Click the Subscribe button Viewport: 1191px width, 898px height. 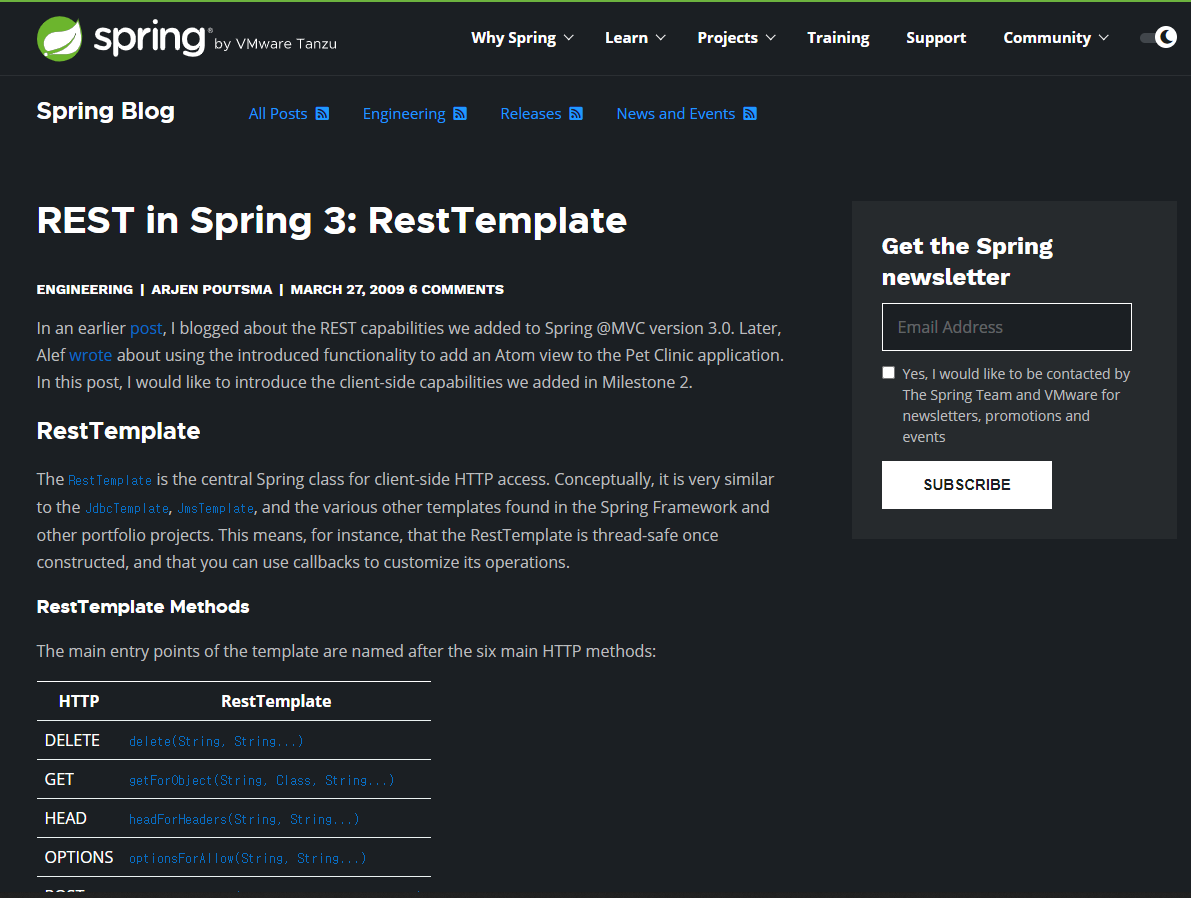point(966,485)
